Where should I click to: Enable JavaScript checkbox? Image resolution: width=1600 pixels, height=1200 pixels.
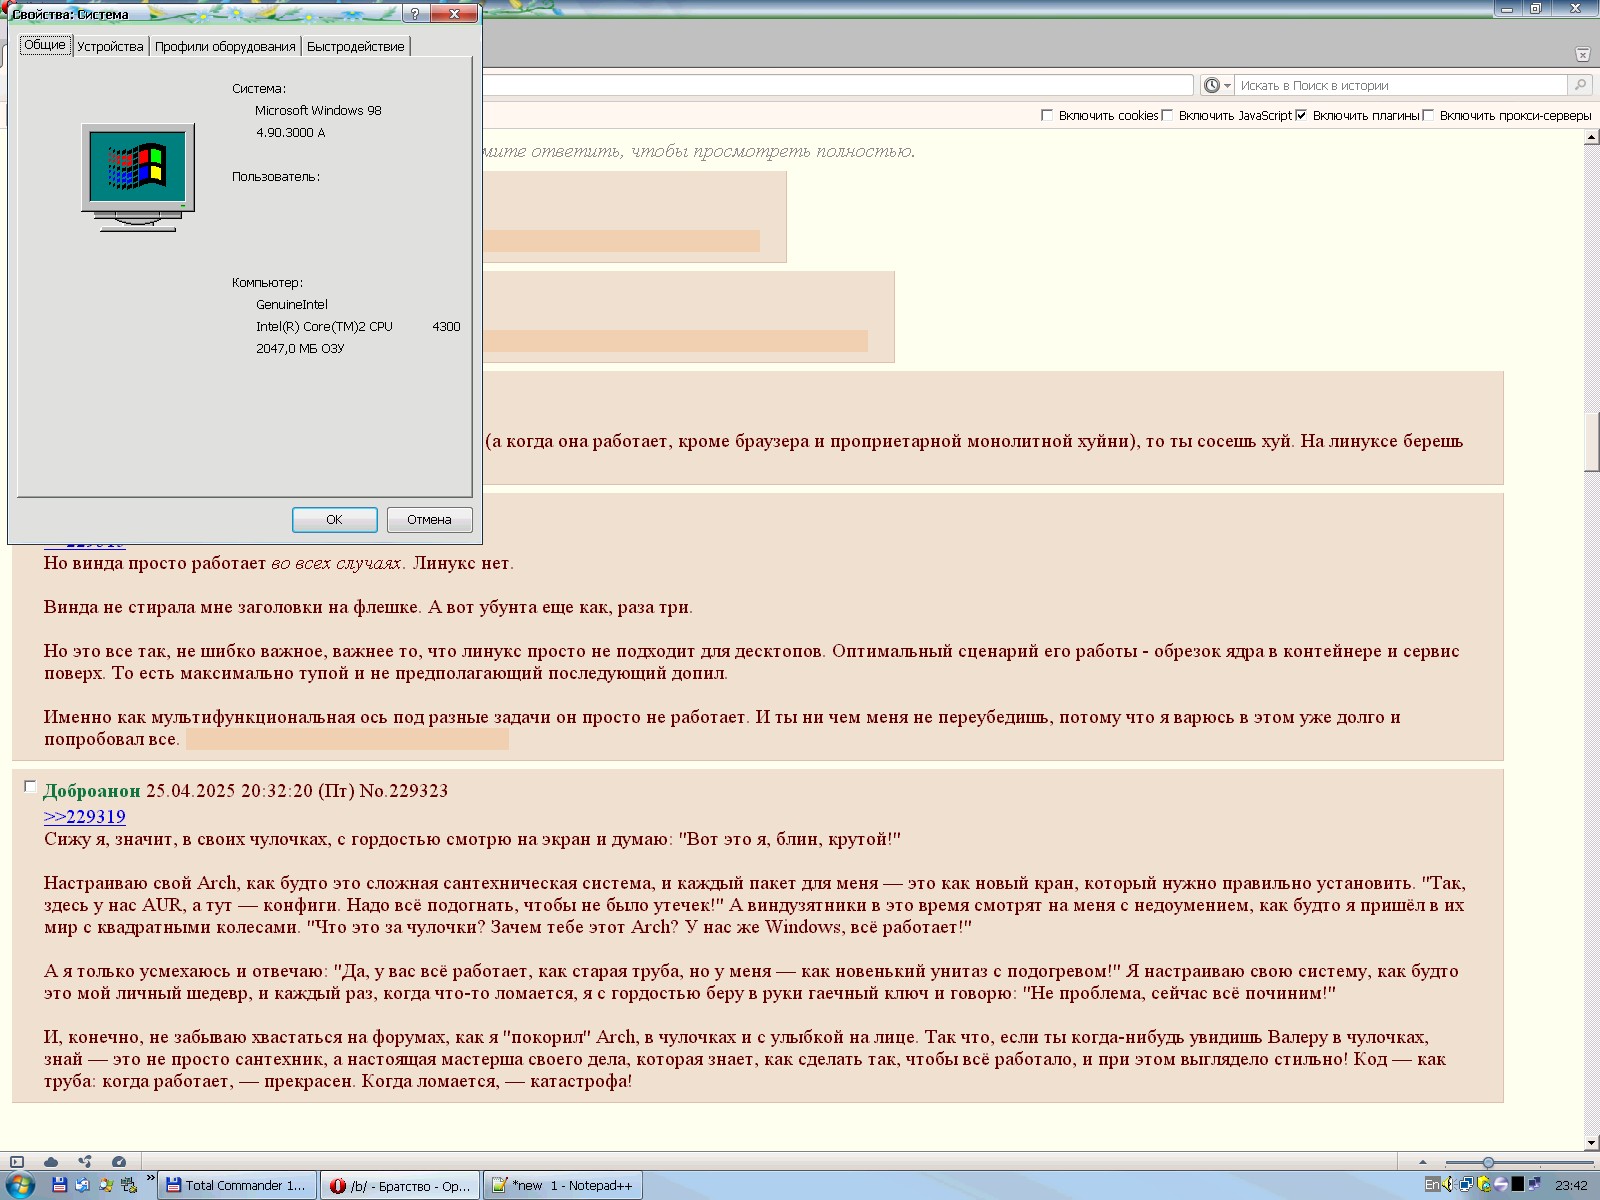(x=1167, y=115)
